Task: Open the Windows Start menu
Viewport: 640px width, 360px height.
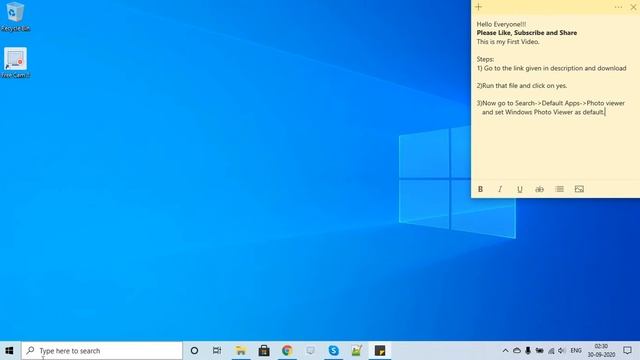Action: pyautogui.click(x=9, y=351)
